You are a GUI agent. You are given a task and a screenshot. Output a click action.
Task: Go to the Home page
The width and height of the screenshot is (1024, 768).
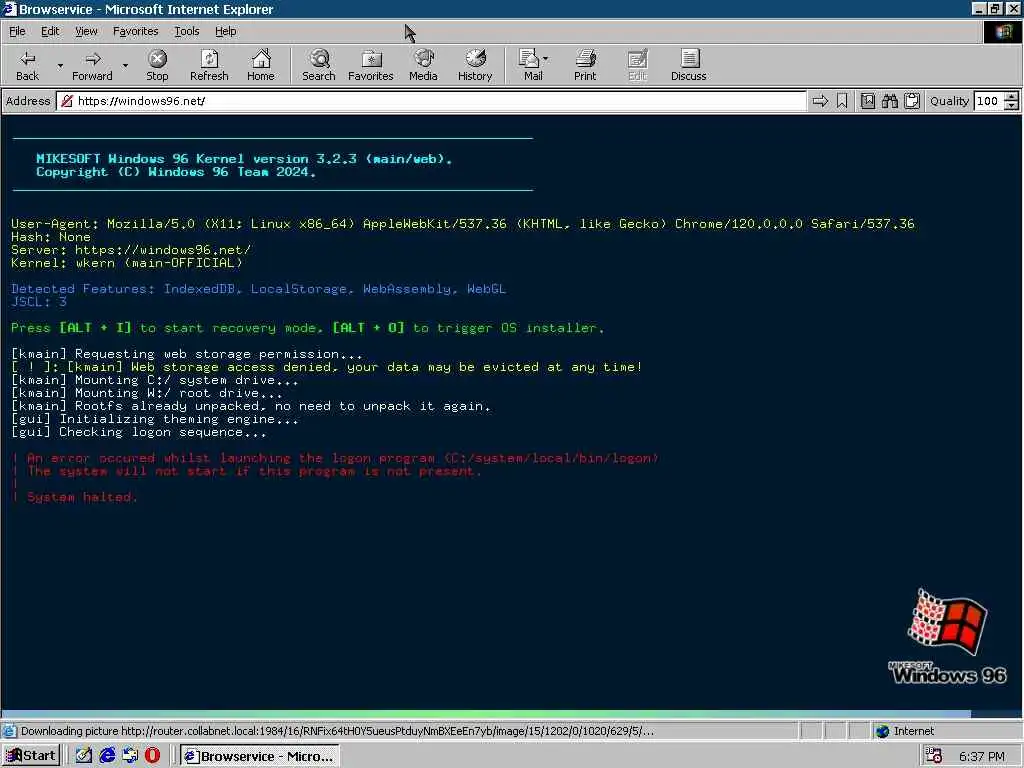pos(261,65)
